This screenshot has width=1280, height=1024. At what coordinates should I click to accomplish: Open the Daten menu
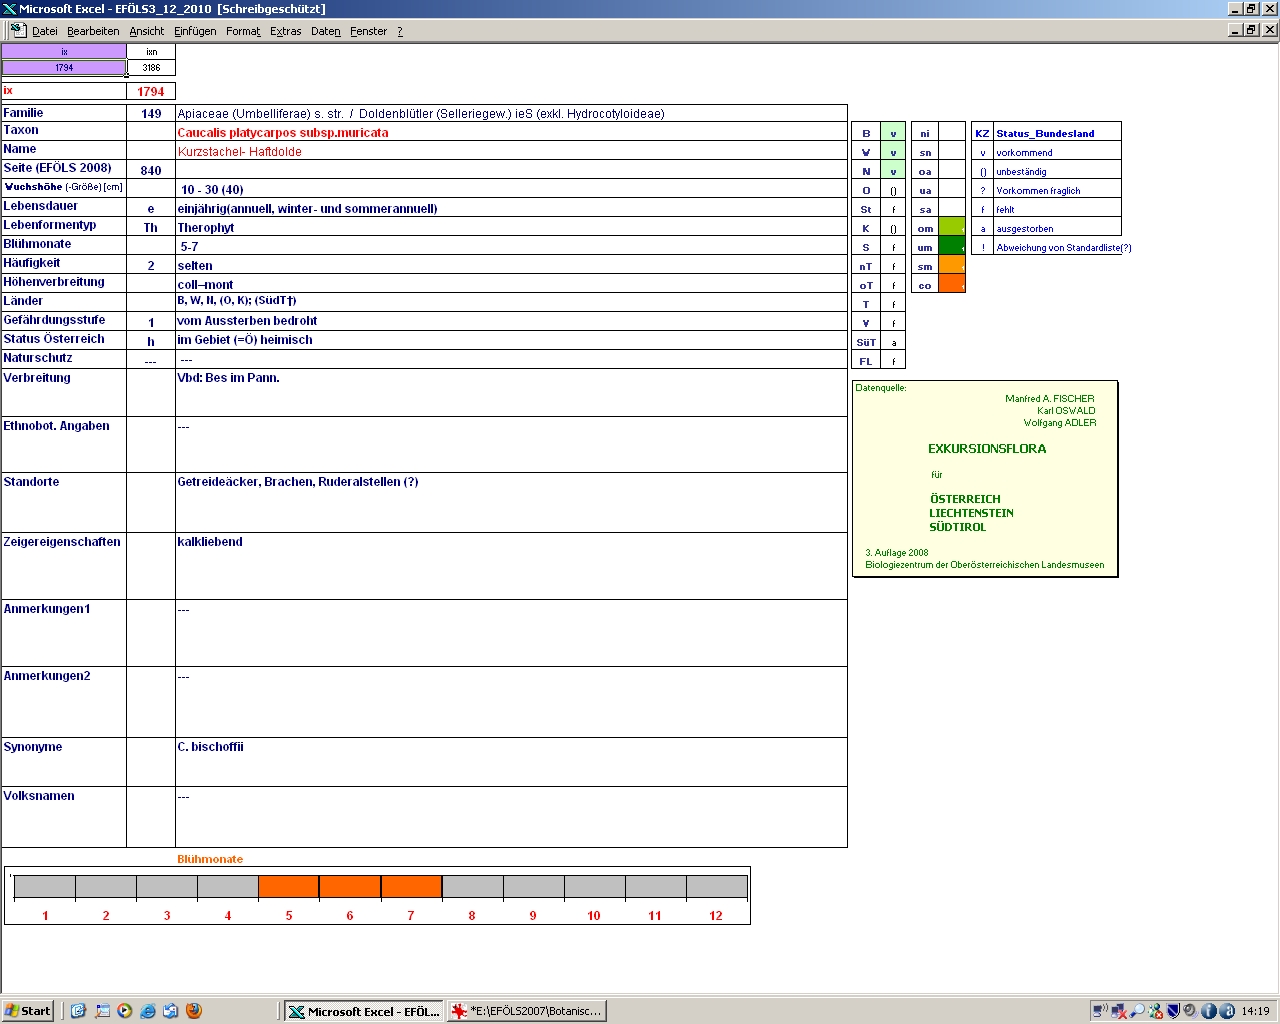(325, 31)
